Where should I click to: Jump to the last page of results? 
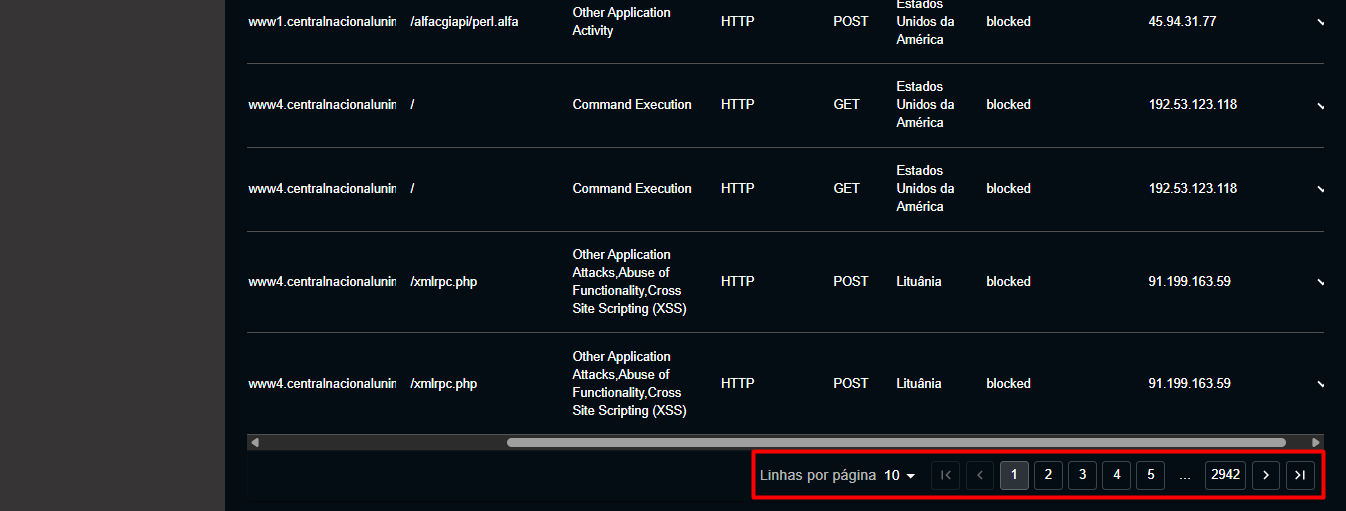click(x=1300, y=475)
